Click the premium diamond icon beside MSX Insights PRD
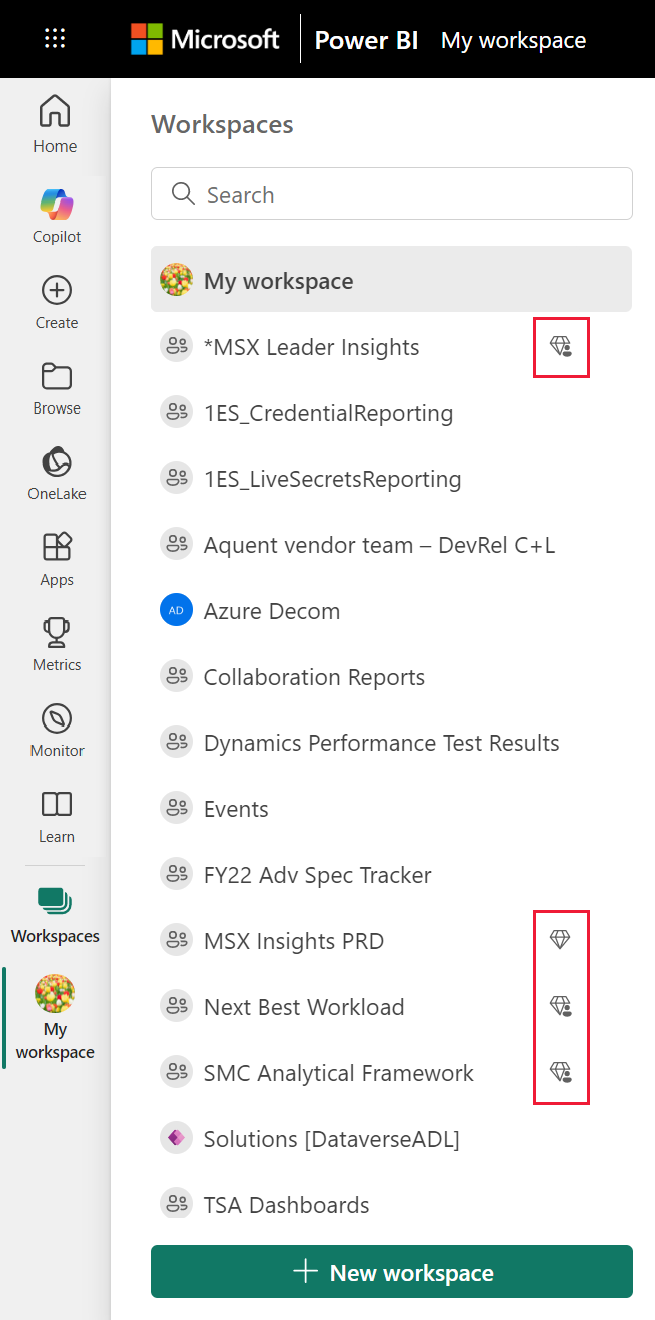Screen dimensions: 655x1320 561,938
